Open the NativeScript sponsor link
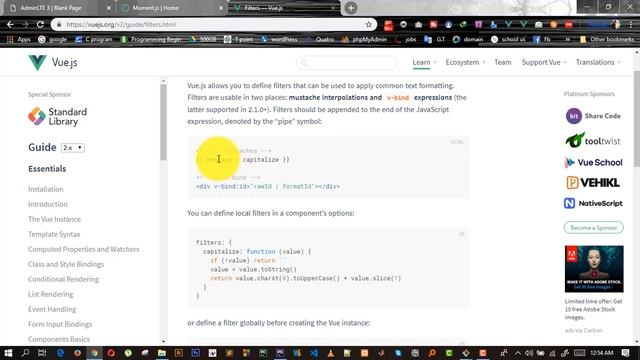Viewport: 640px width, 360px height. [x=593, y=203]
